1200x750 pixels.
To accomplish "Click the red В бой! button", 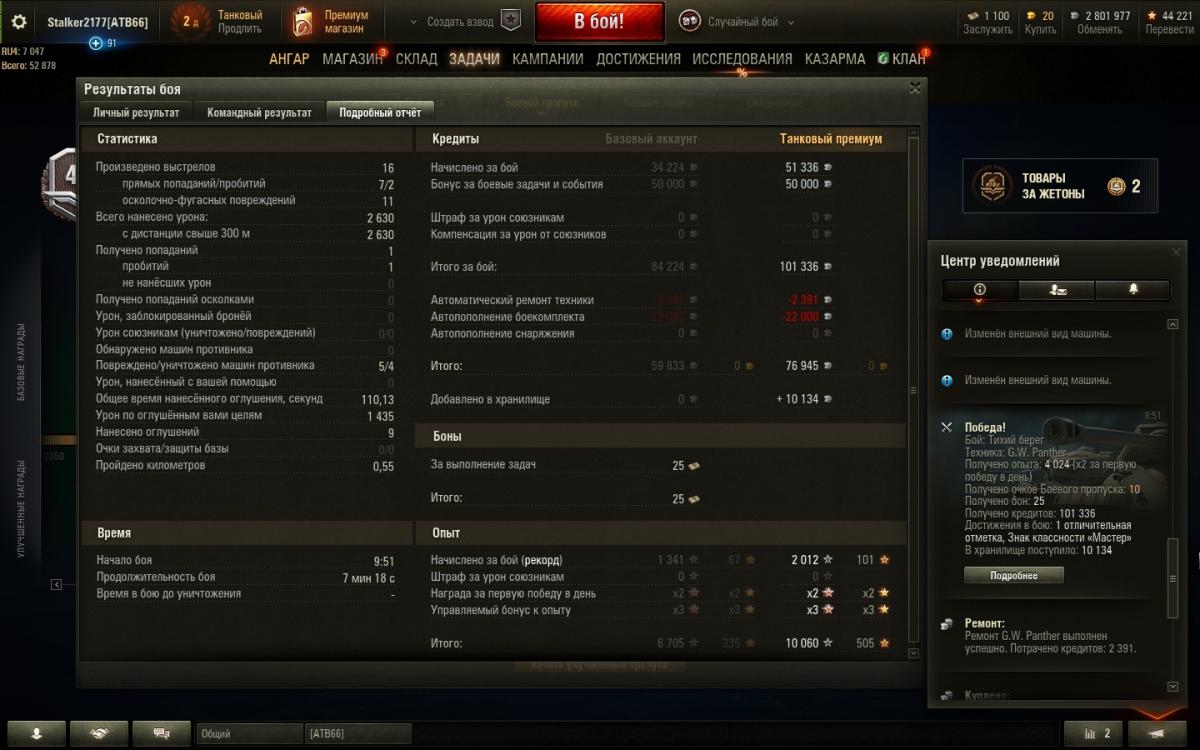I will (599, 21).
